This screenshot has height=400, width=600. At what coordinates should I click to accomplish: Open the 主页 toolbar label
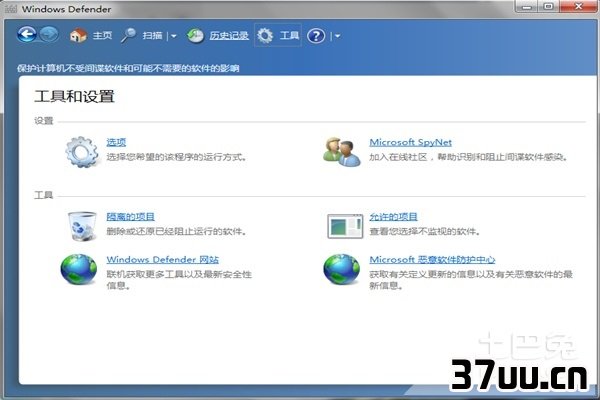pos(102,36)
